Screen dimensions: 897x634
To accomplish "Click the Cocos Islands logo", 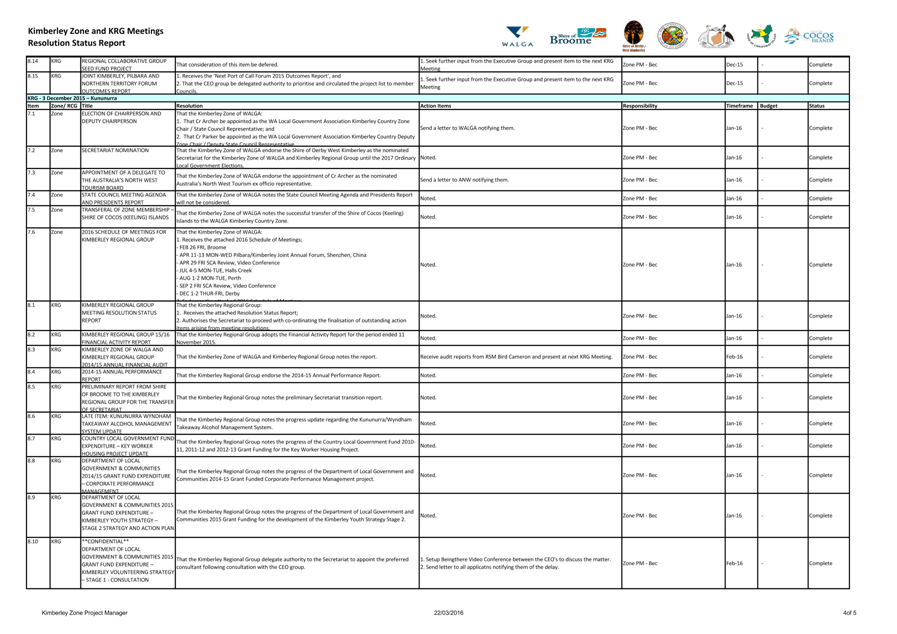I will (x=809, y=36).
